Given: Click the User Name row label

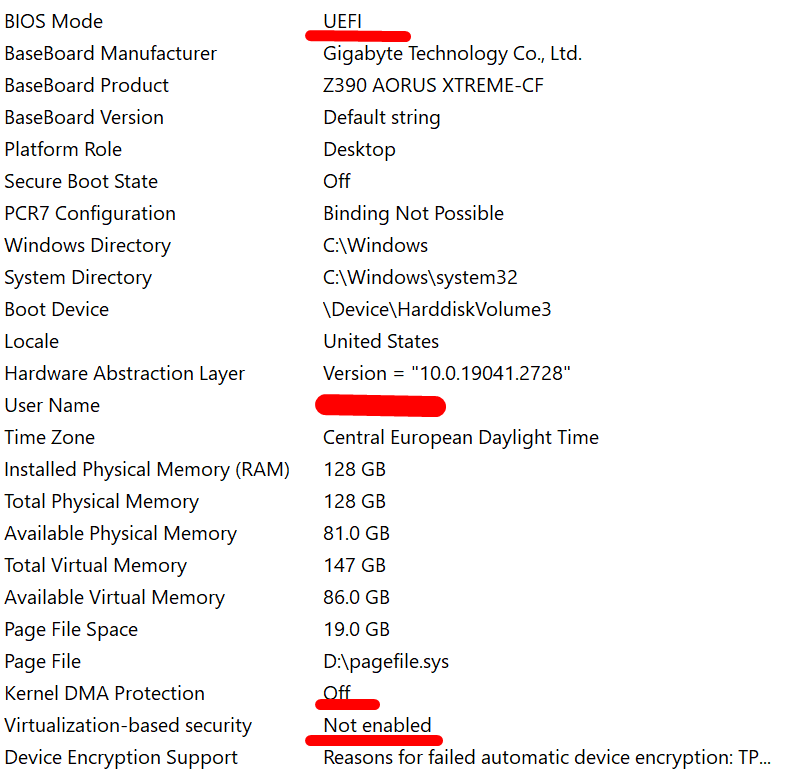Looking at the screenshot, I should click(x=52, y=405).
